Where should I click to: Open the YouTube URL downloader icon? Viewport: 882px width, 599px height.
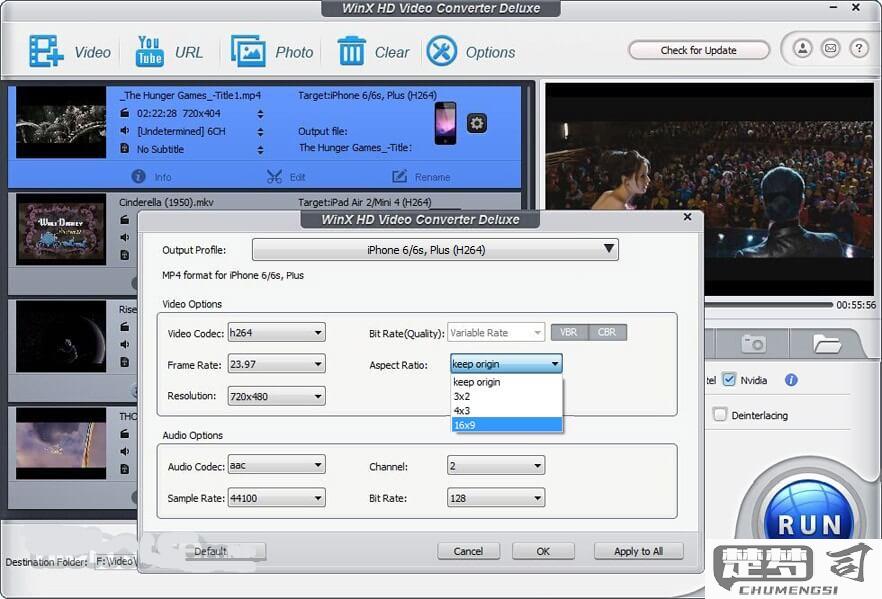[x=149, y=51]
